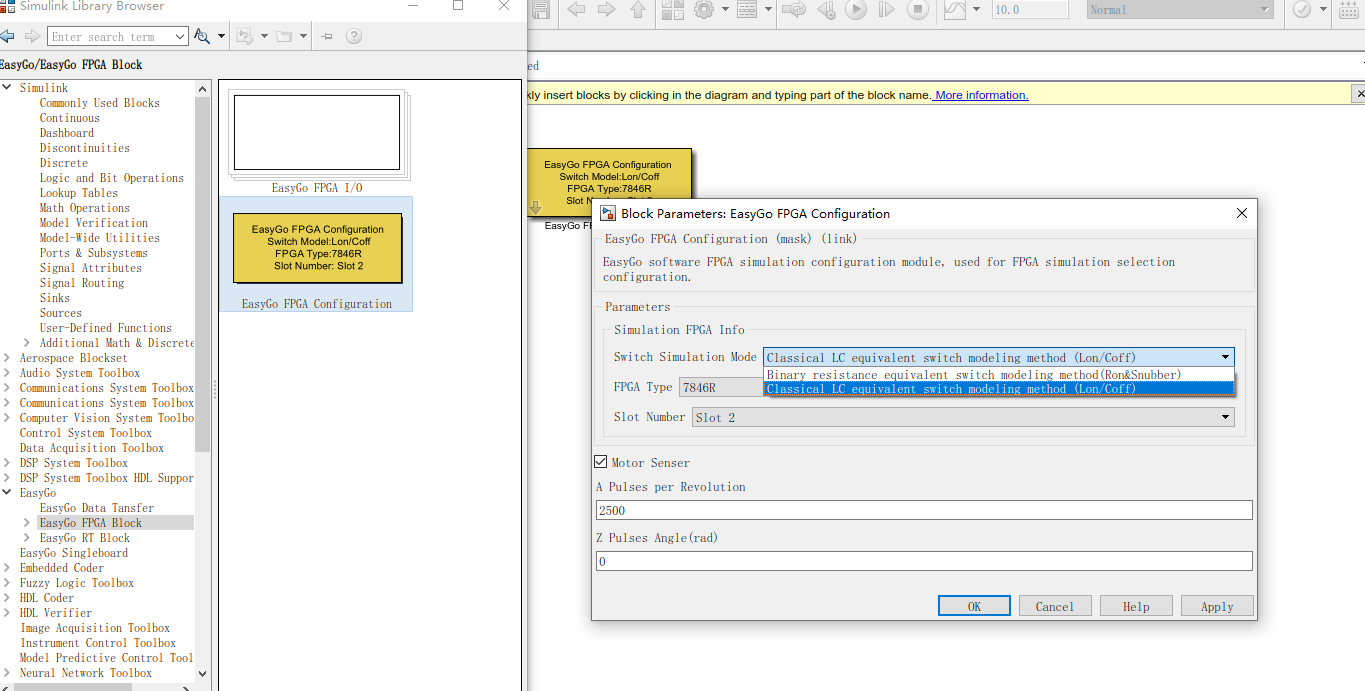Click the block search magnifier icon
The height and width of the screenshot is (691, 1365).
point(202,36)
